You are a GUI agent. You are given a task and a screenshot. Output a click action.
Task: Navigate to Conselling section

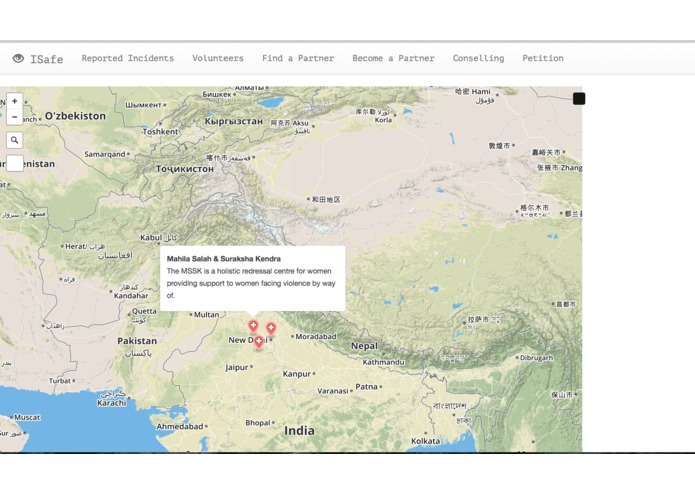tap(478, 58)
